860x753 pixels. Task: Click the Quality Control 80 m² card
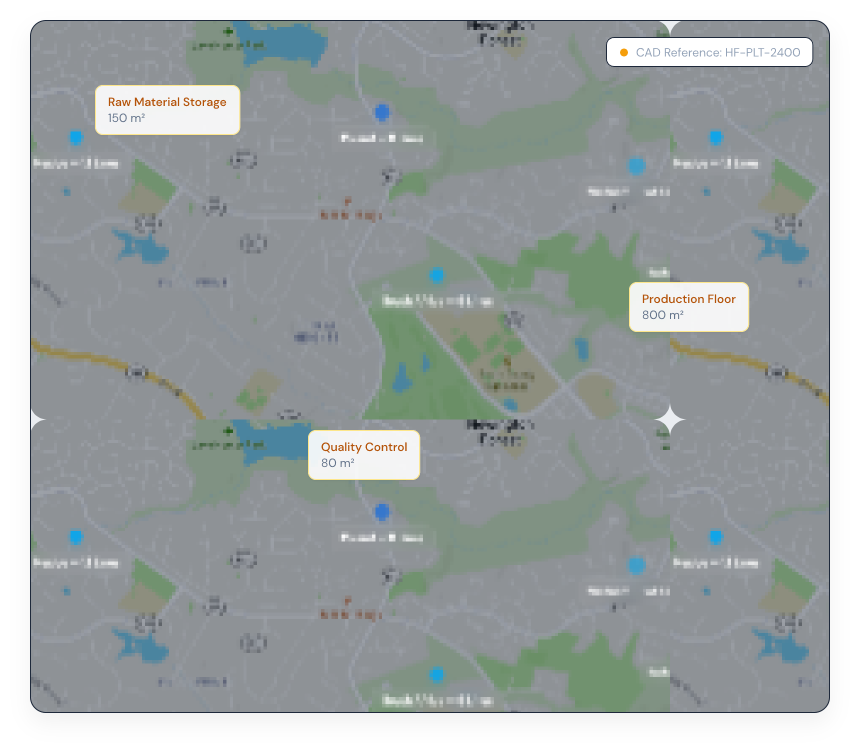364,455
